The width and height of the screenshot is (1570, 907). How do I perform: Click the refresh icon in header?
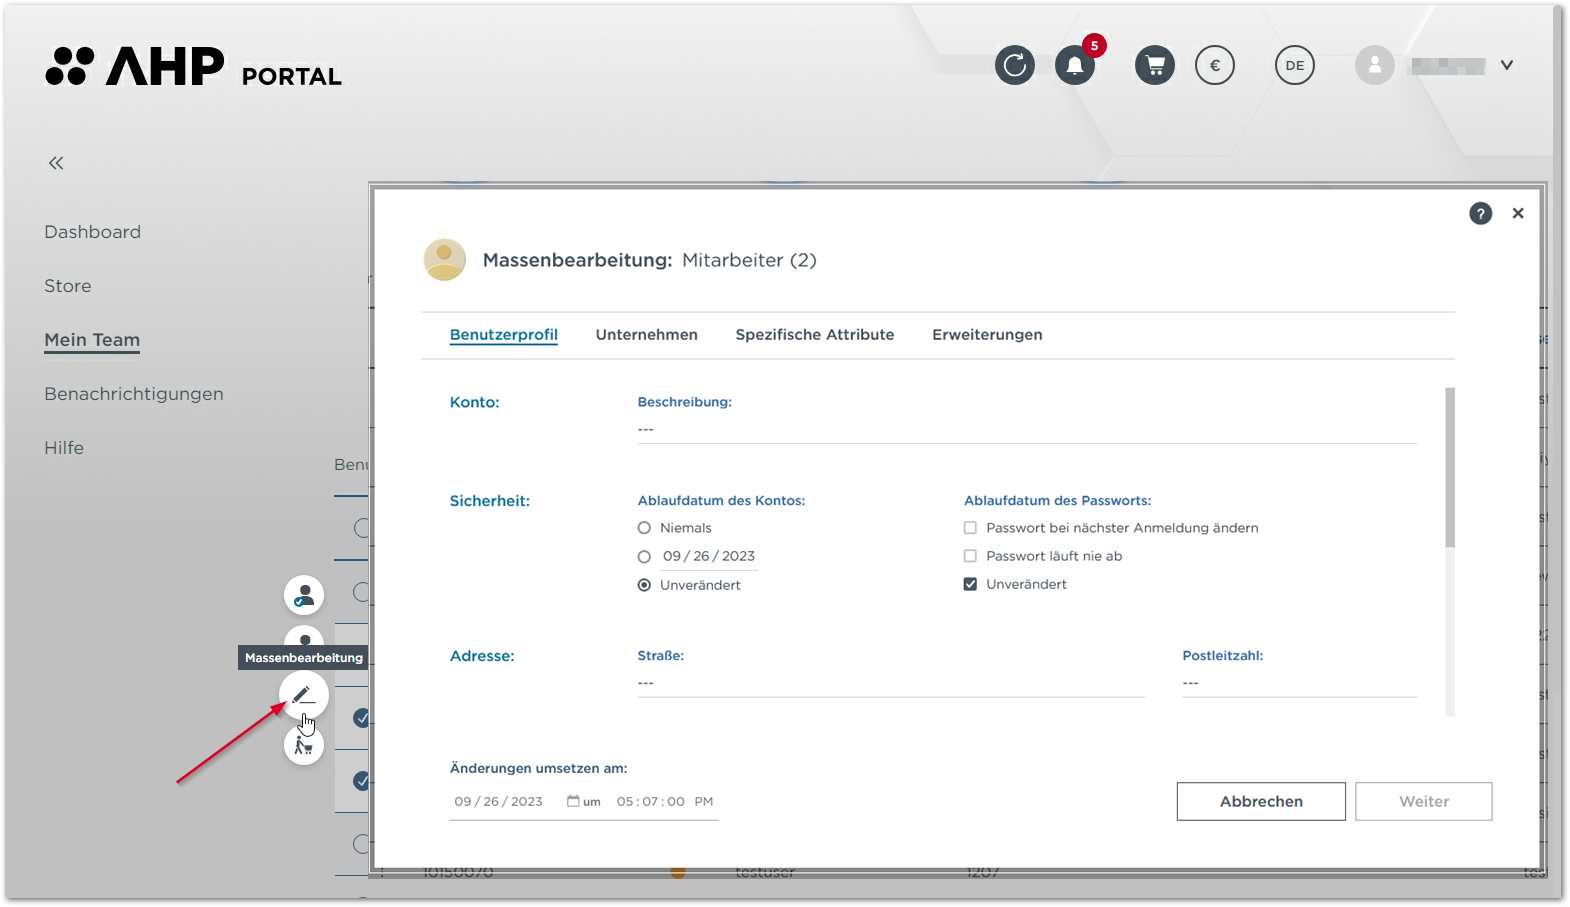(1014, 66)
